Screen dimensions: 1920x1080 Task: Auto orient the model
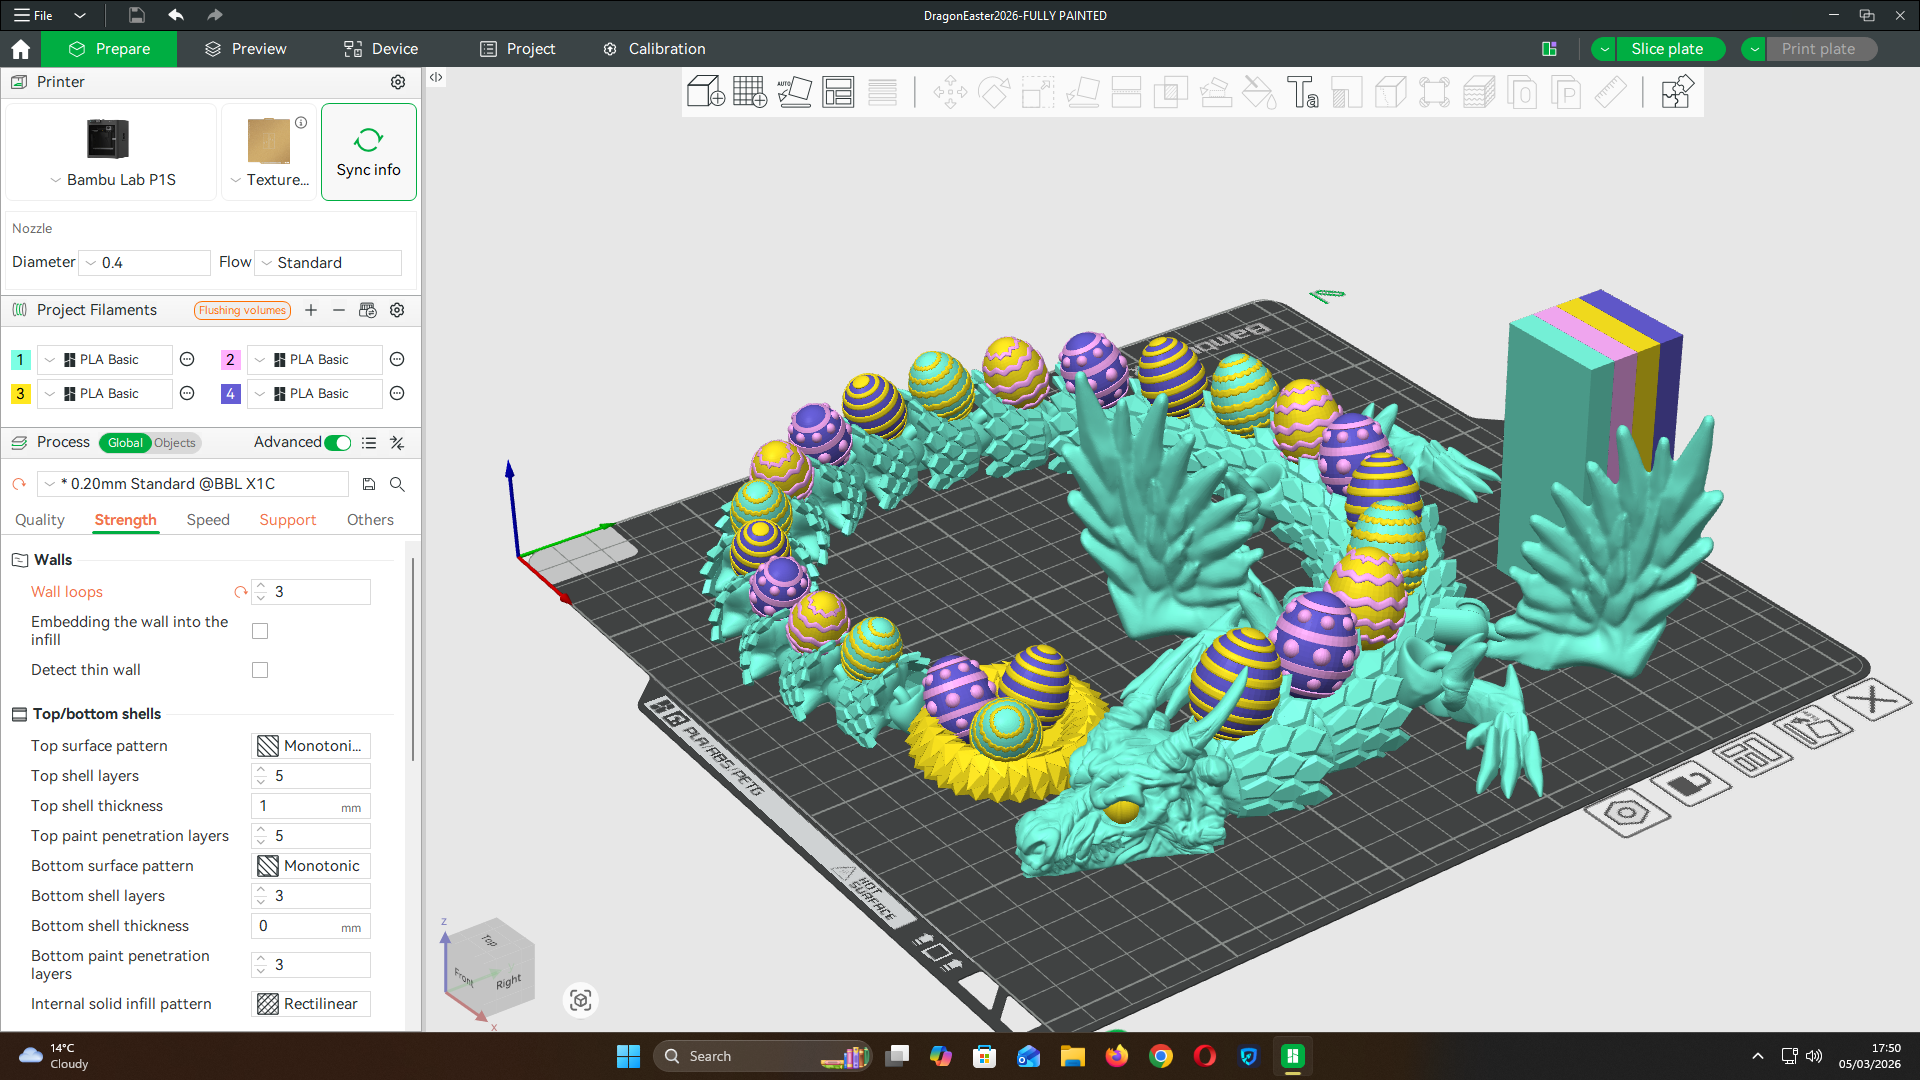point(794,92)
